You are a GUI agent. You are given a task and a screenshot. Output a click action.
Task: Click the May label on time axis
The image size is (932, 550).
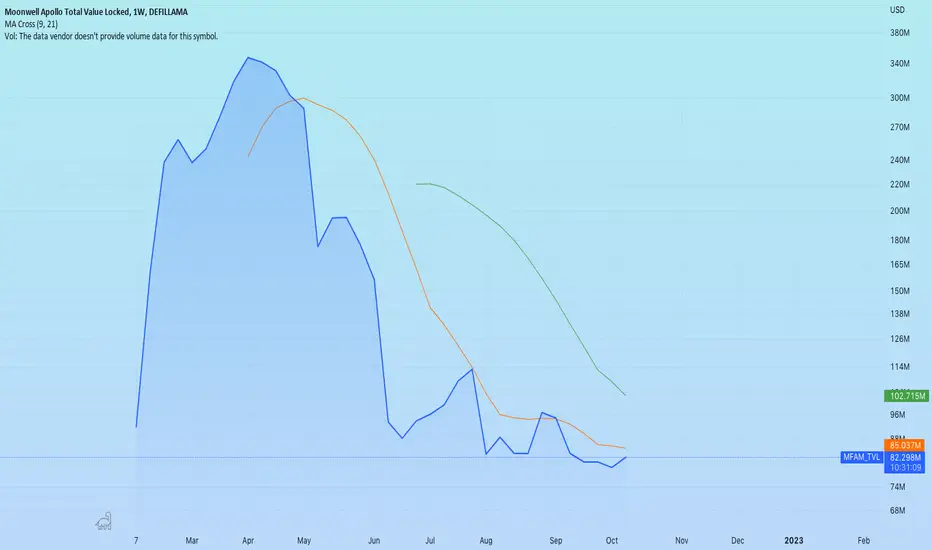[304, 540]
